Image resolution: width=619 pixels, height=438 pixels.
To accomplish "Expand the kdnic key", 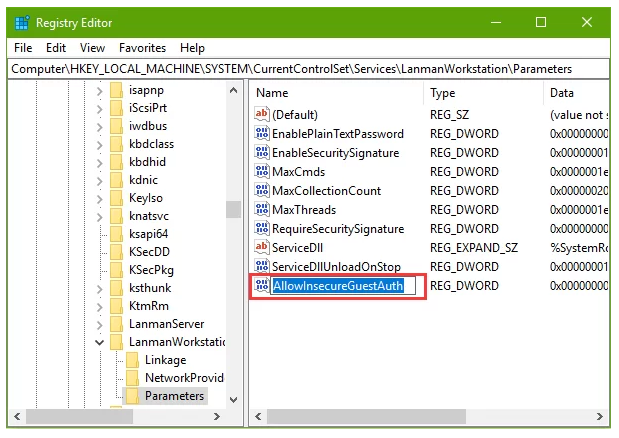I will pos(99,181).
